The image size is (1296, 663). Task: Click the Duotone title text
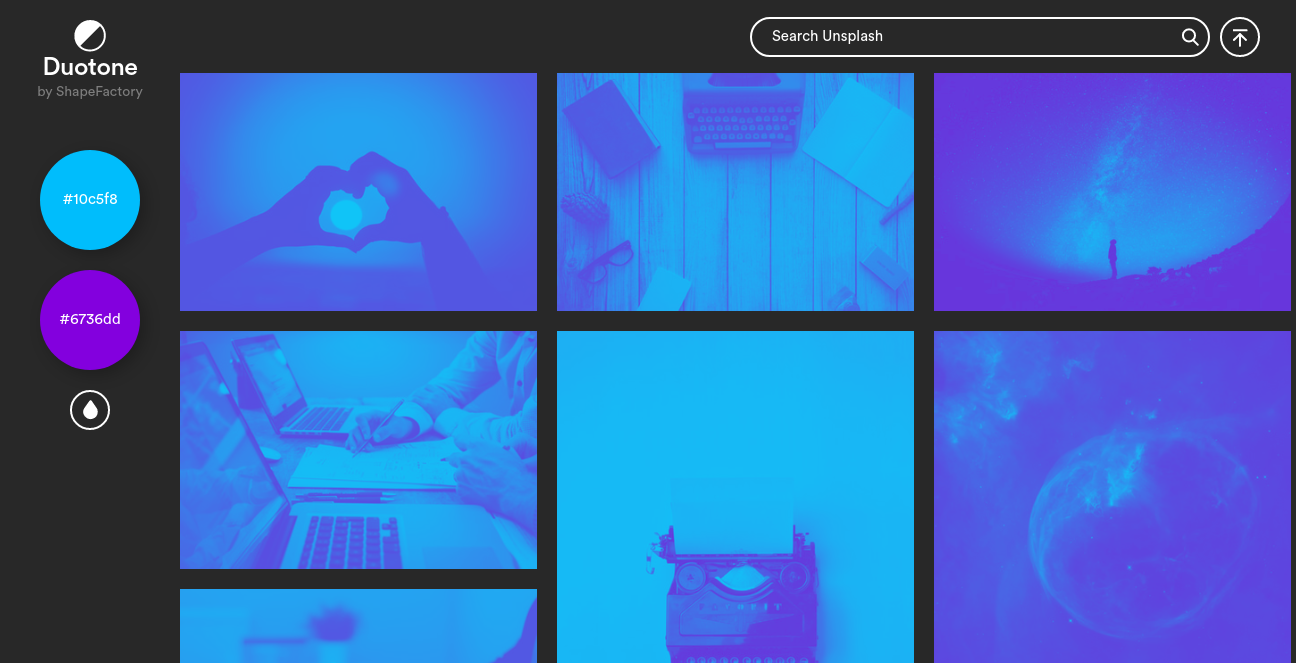coord(90,67)
